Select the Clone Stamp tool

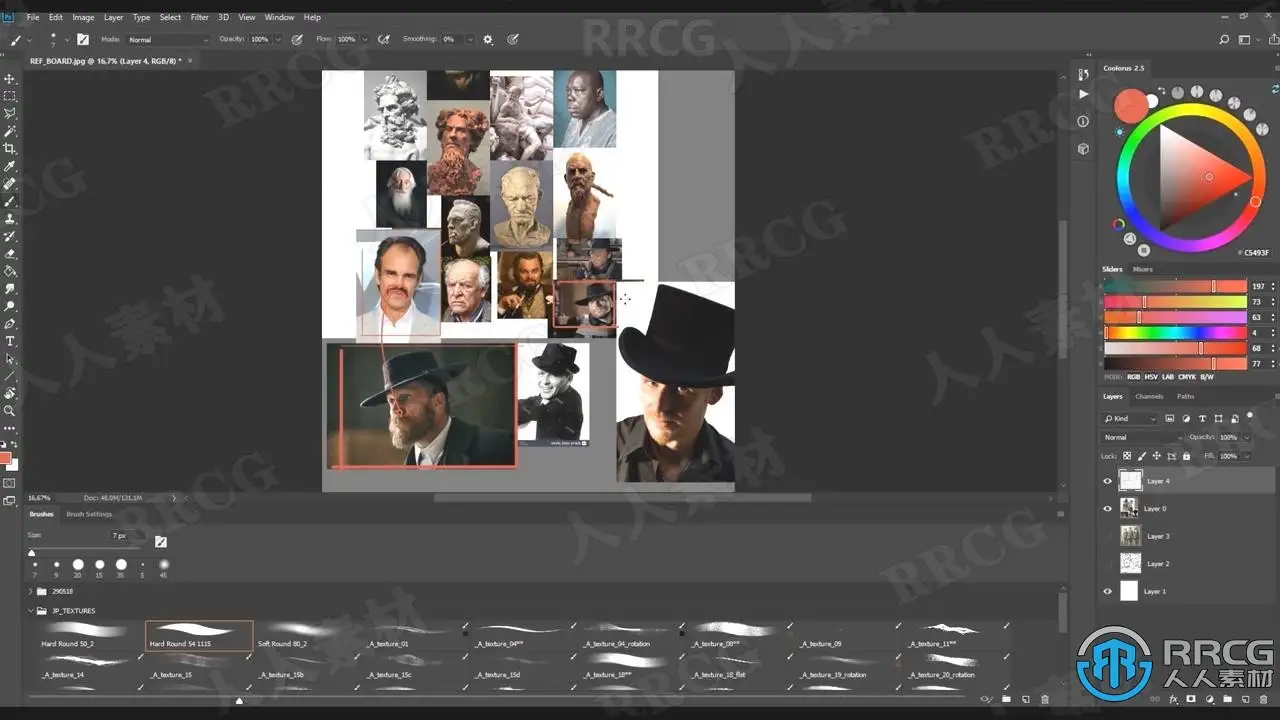(10, 219)
